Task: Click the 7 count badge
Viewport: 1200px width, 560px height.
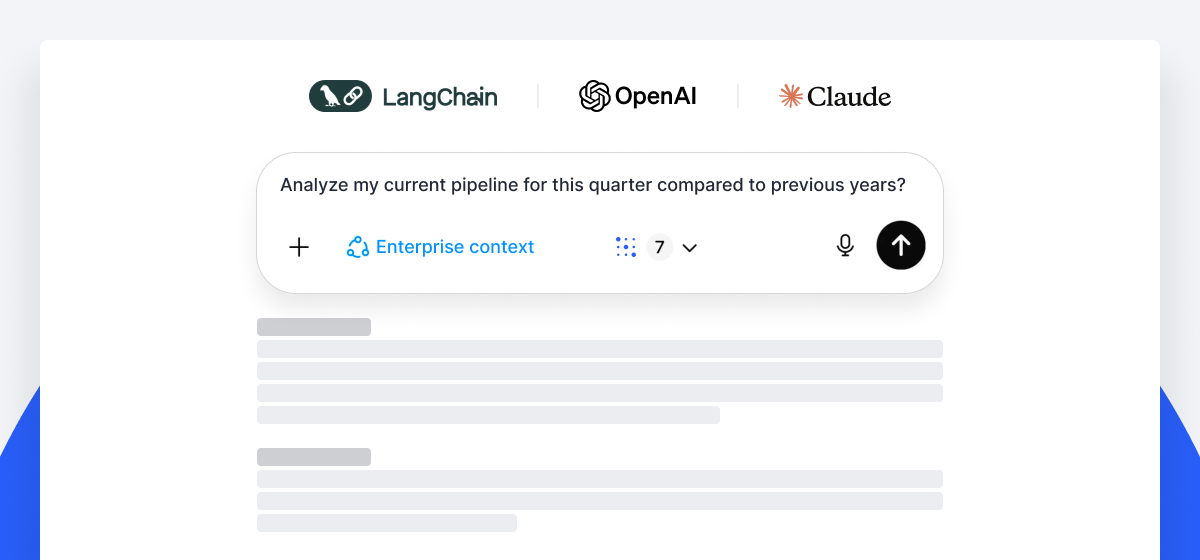Action: (659, 247)
